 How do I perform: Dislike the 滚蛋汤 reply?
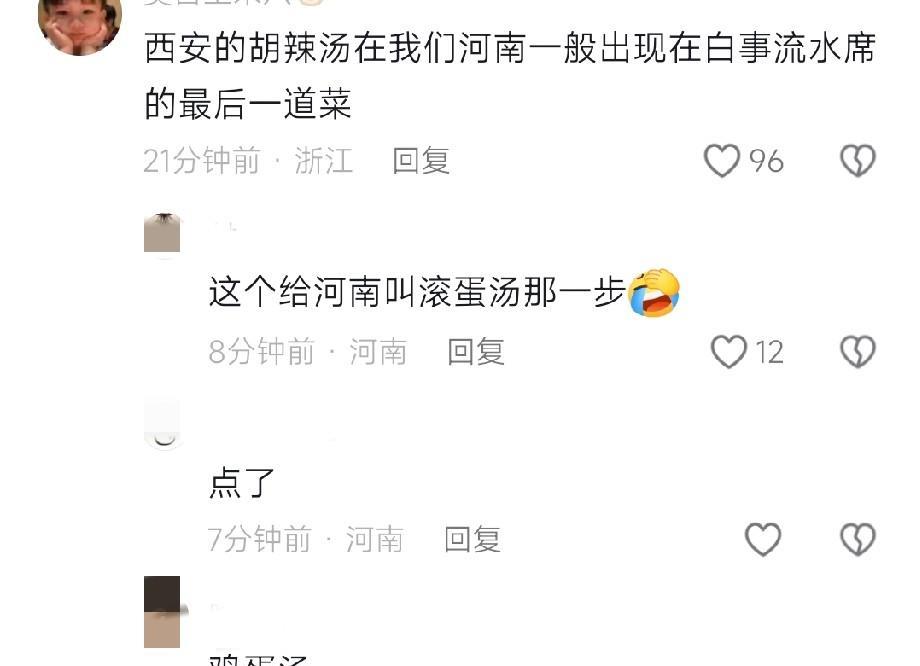click(858, 351)
